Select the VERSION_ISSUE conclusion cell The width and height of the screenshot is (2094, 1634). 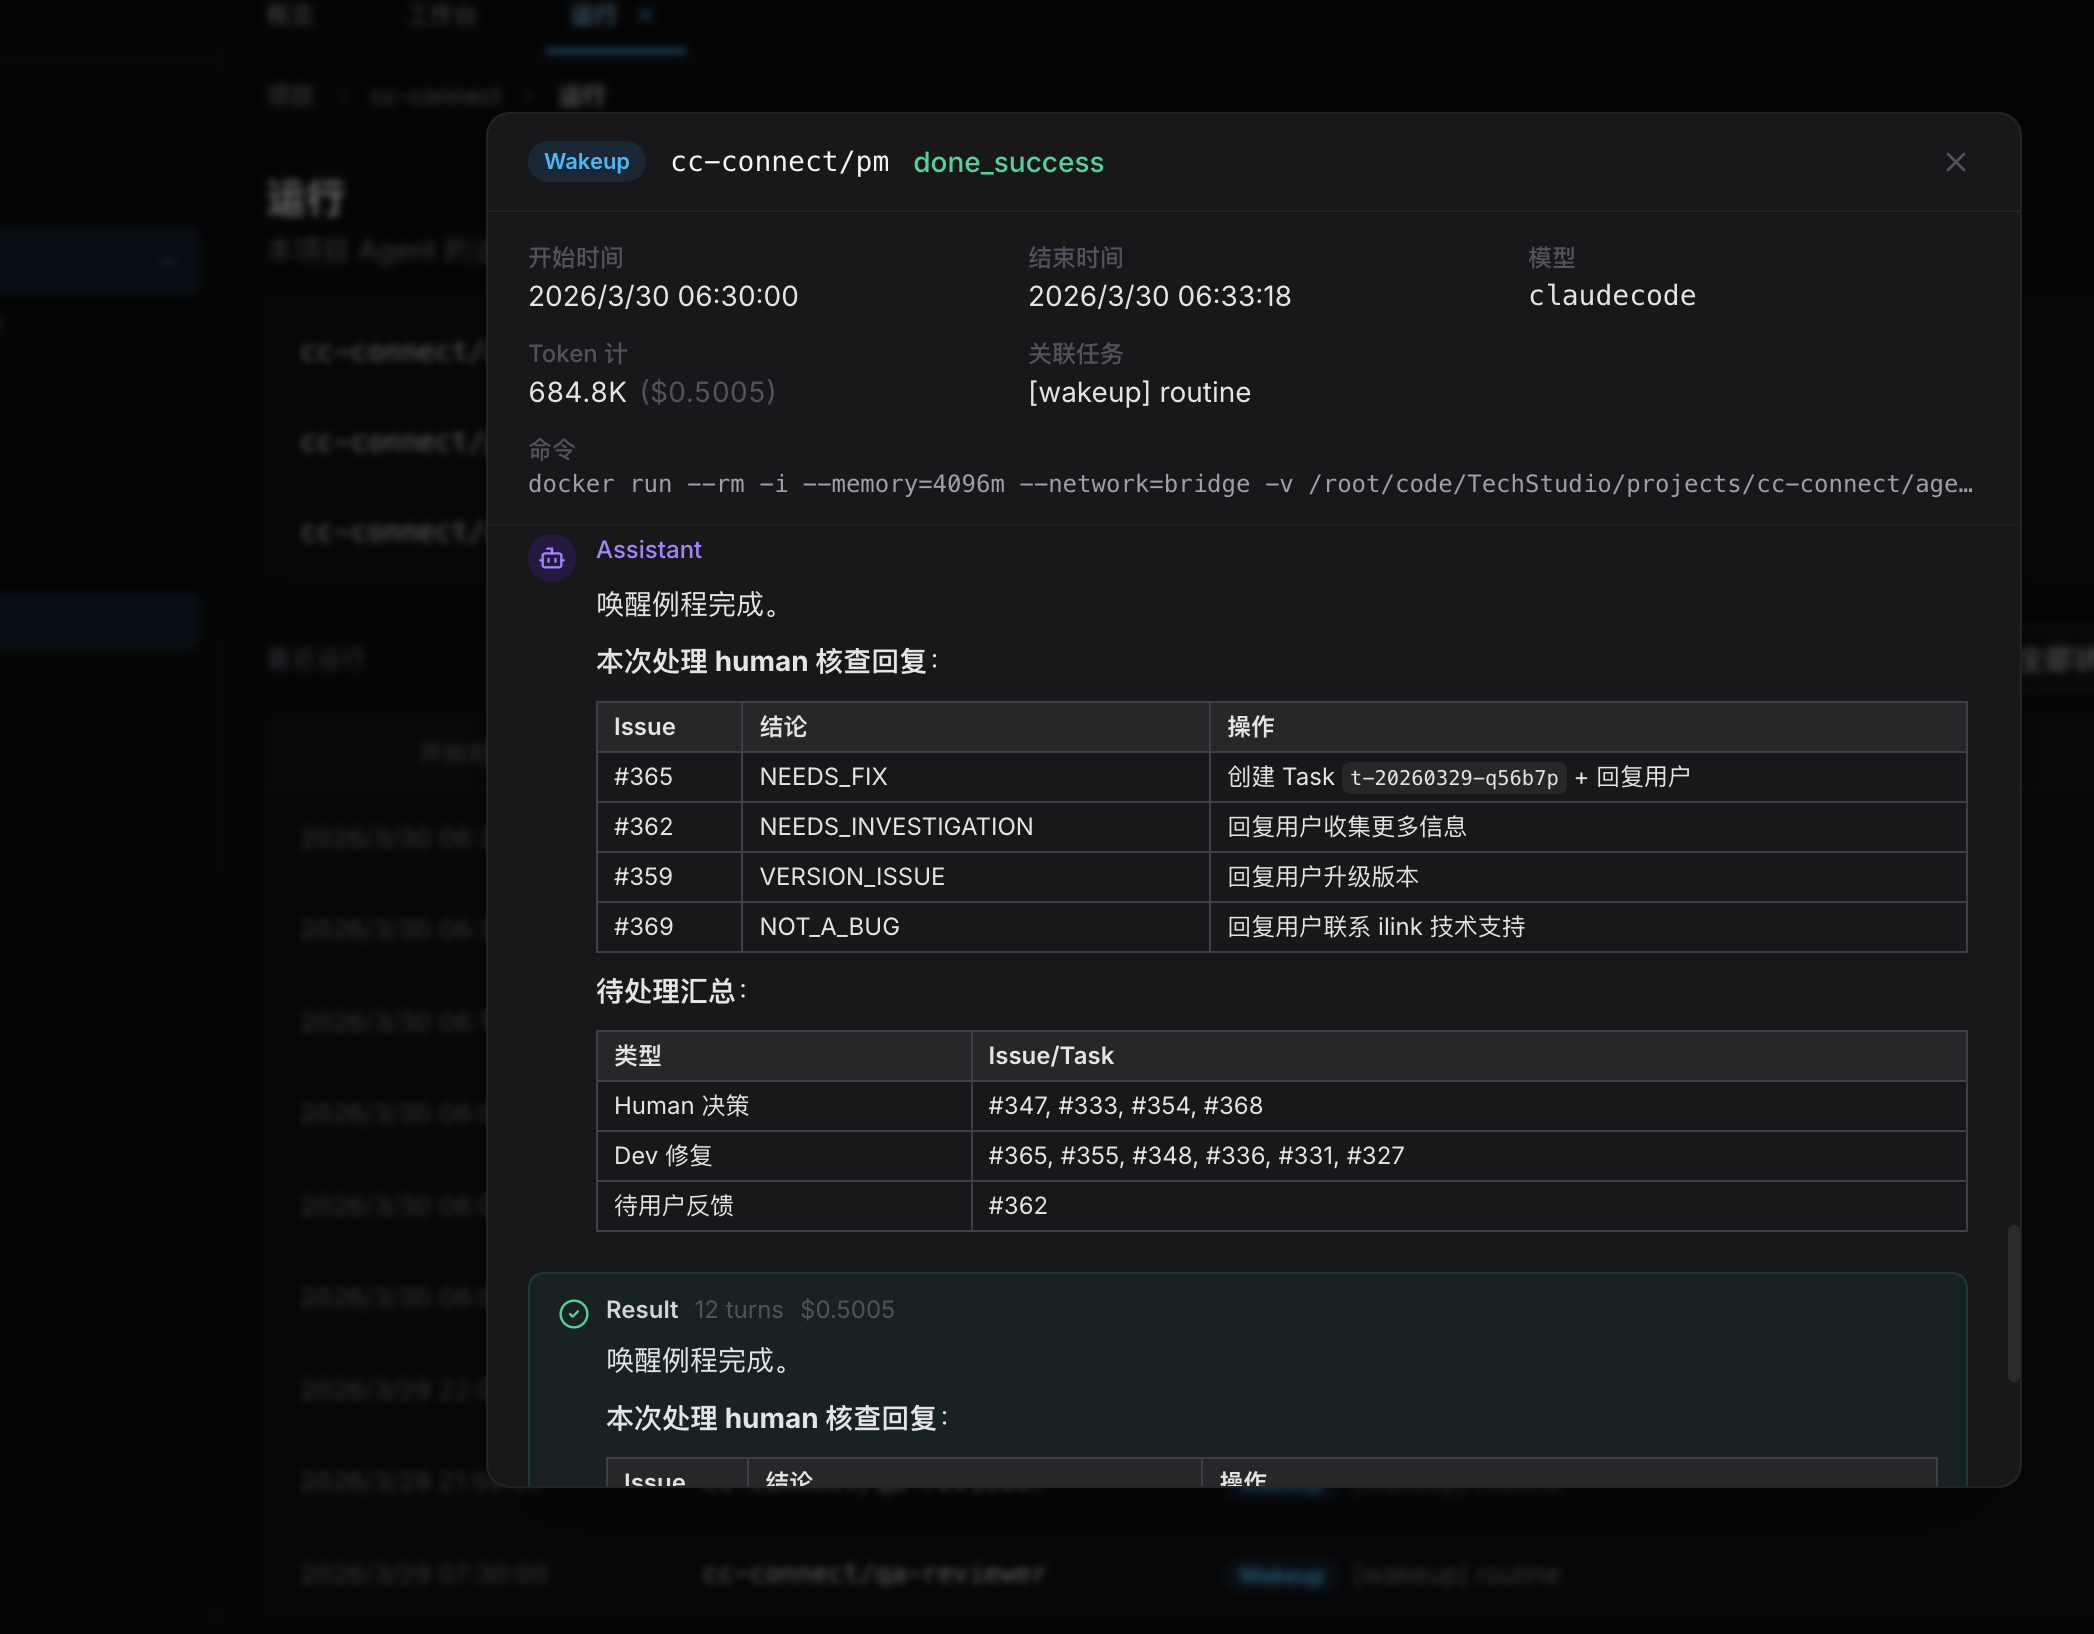[x=852, y=877]
